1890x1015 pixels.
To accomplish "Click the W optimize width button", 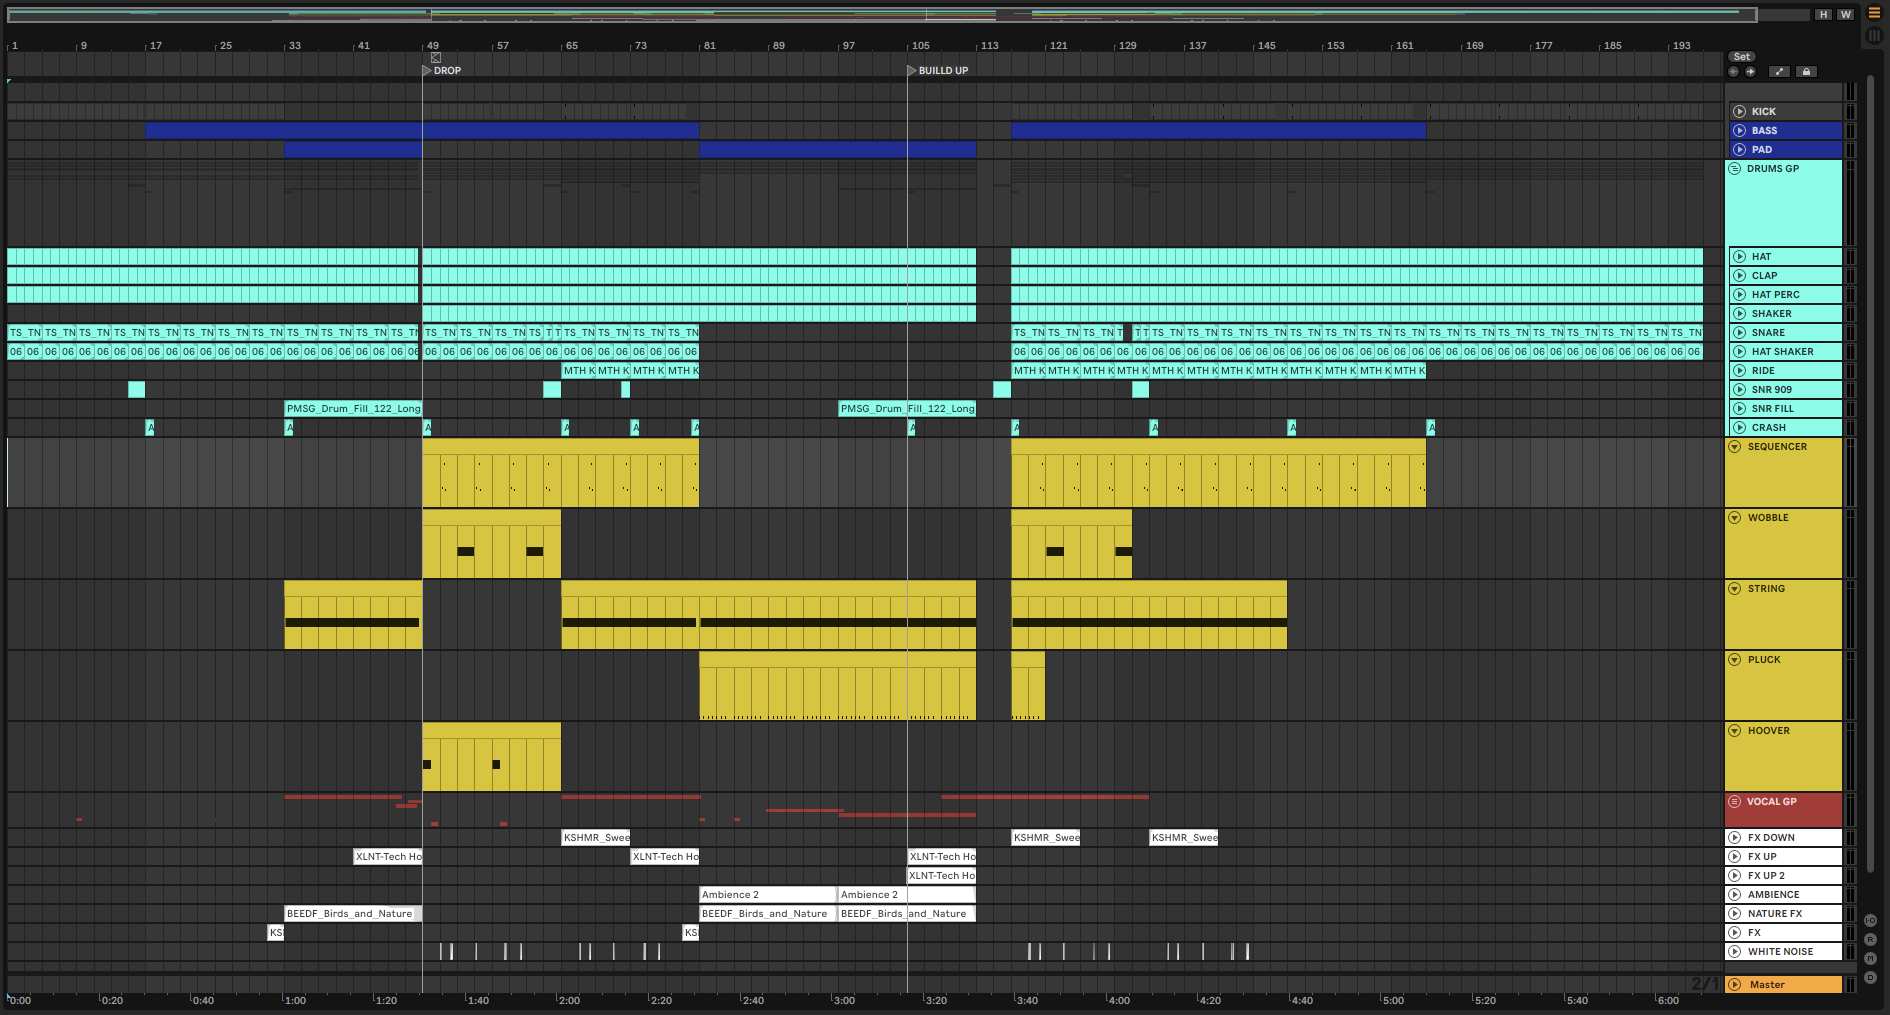I will click(1845, 15).
